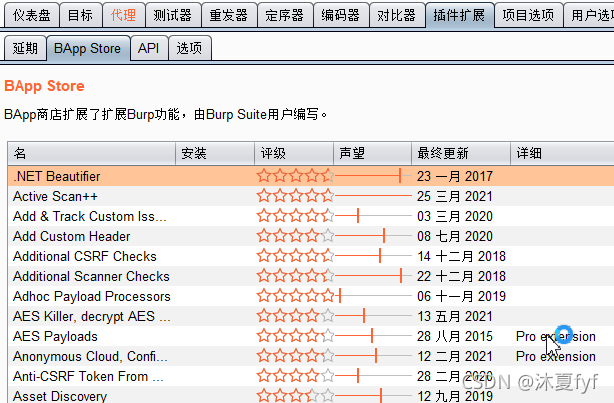Click date 25 三月 2021 cell
Image resolution: width=614 pixels, height=403 pixels.
(455, 196)
